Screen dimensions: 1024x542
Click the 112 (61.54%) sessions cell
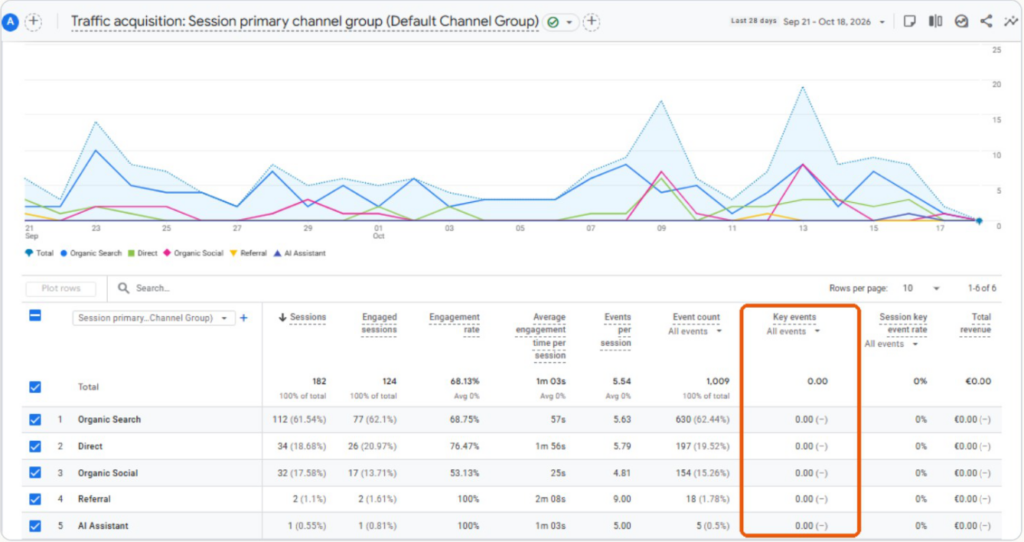299,420
